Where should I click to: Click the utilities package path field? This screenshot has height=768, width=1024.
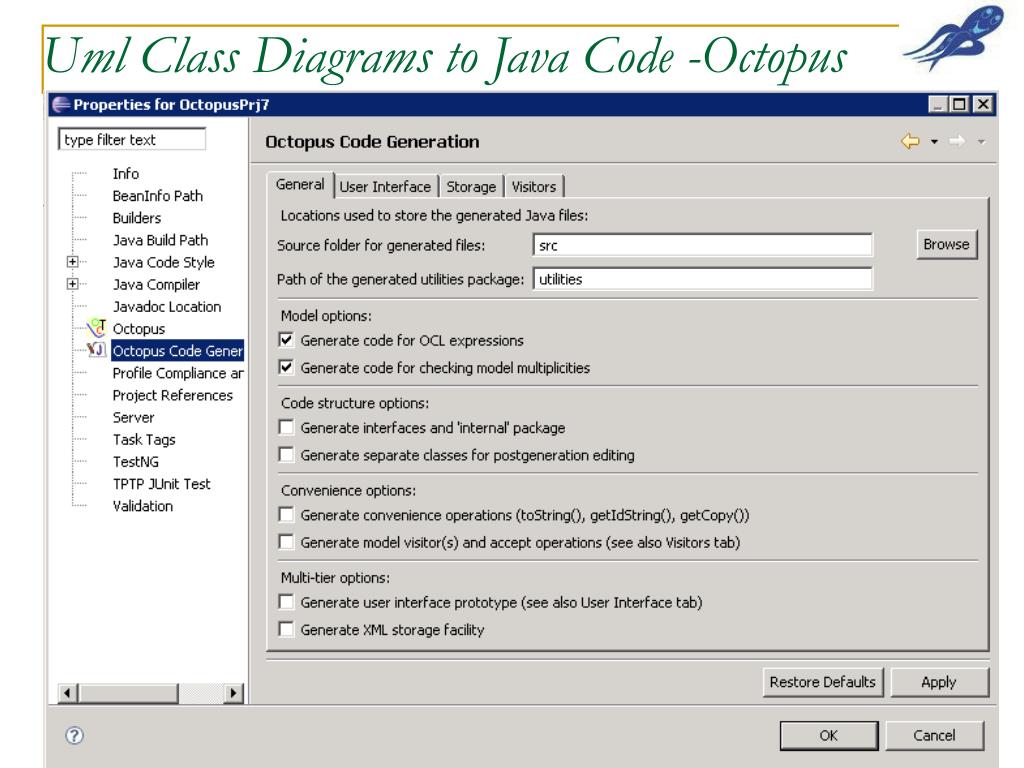(x=703, y=279)
